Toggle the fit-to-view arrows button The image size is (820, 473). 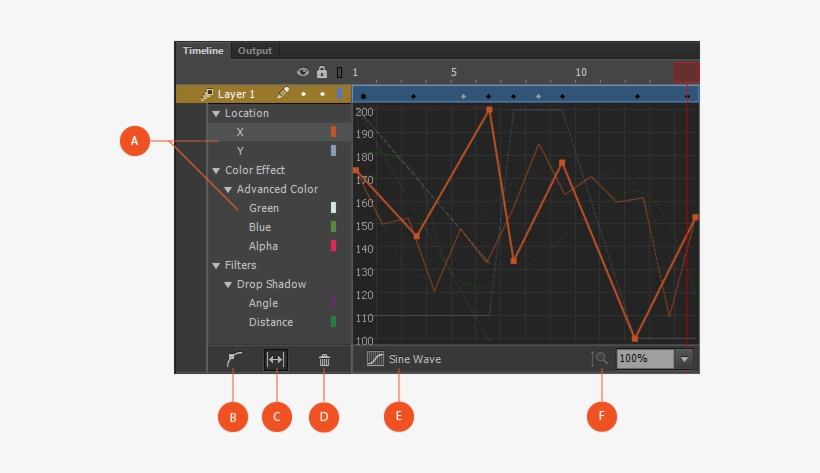(x=276, y=359)
